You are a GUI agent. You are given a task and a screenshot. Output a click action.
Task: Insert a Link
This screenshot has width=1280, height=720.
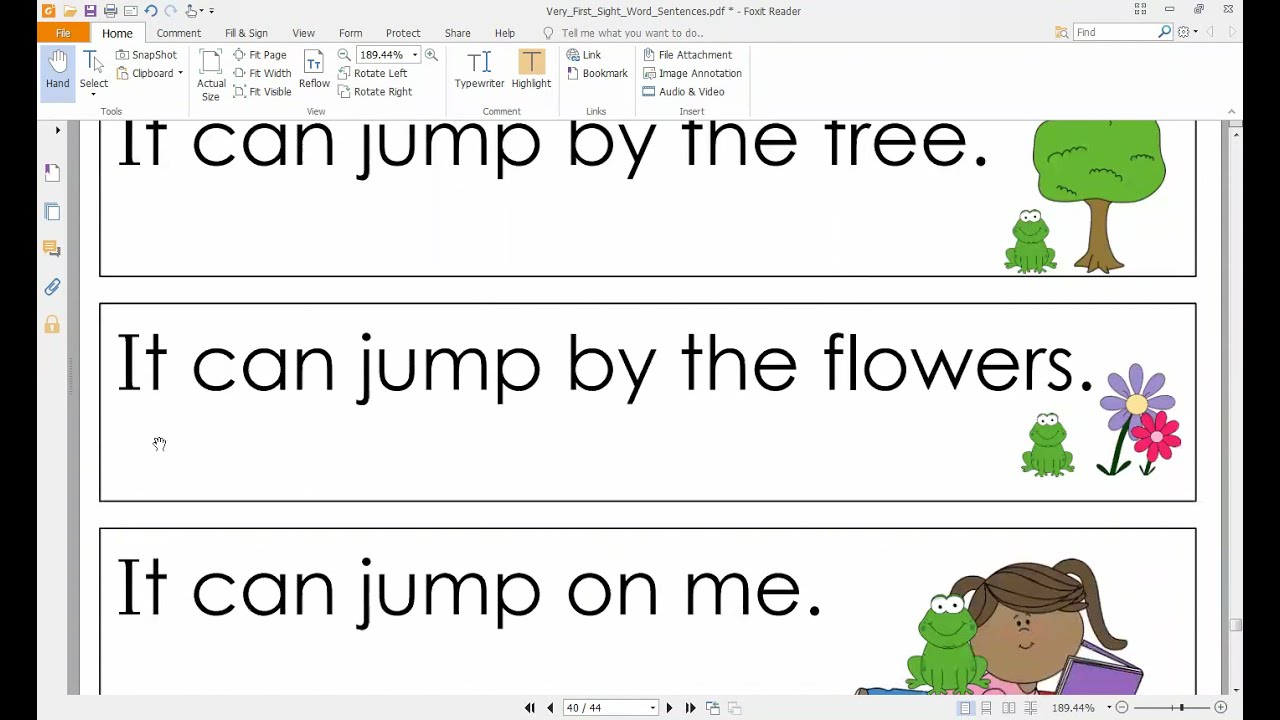click(584, 55)
